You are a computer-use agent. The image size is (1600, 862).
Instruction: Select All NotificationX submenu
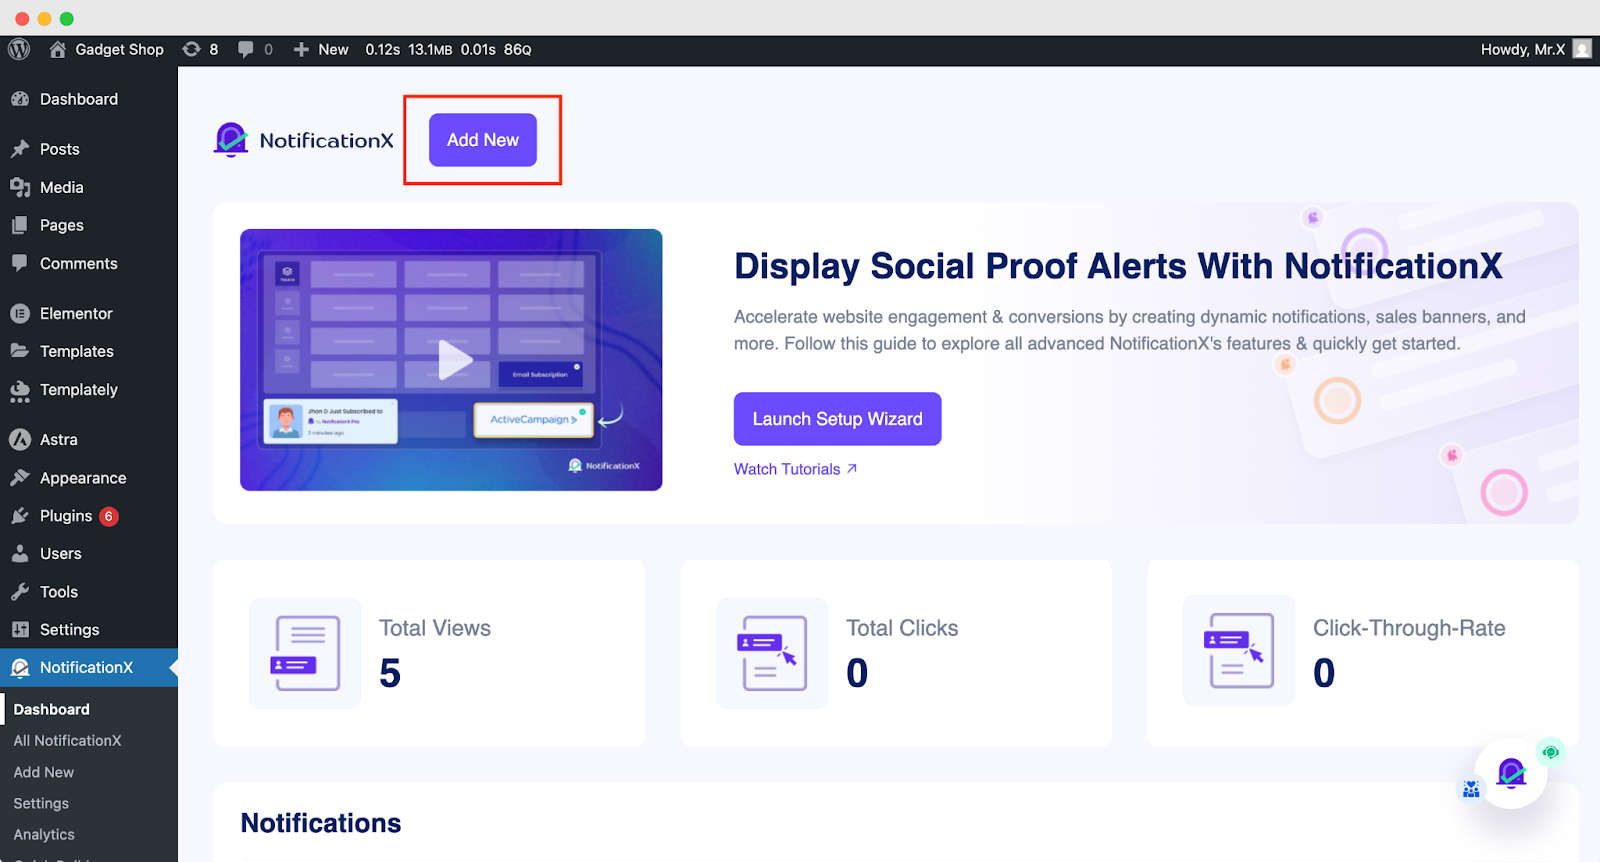(67, 740)
